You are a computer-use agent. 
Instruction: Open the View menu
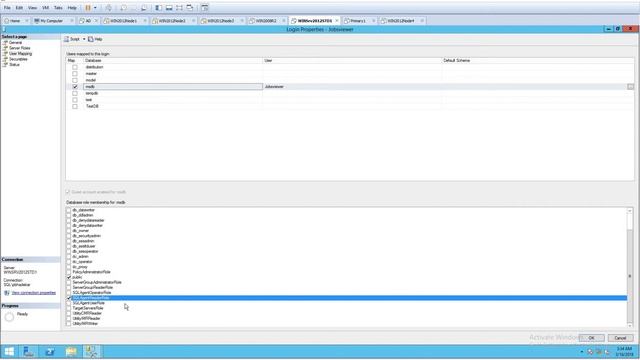point(32,8)
